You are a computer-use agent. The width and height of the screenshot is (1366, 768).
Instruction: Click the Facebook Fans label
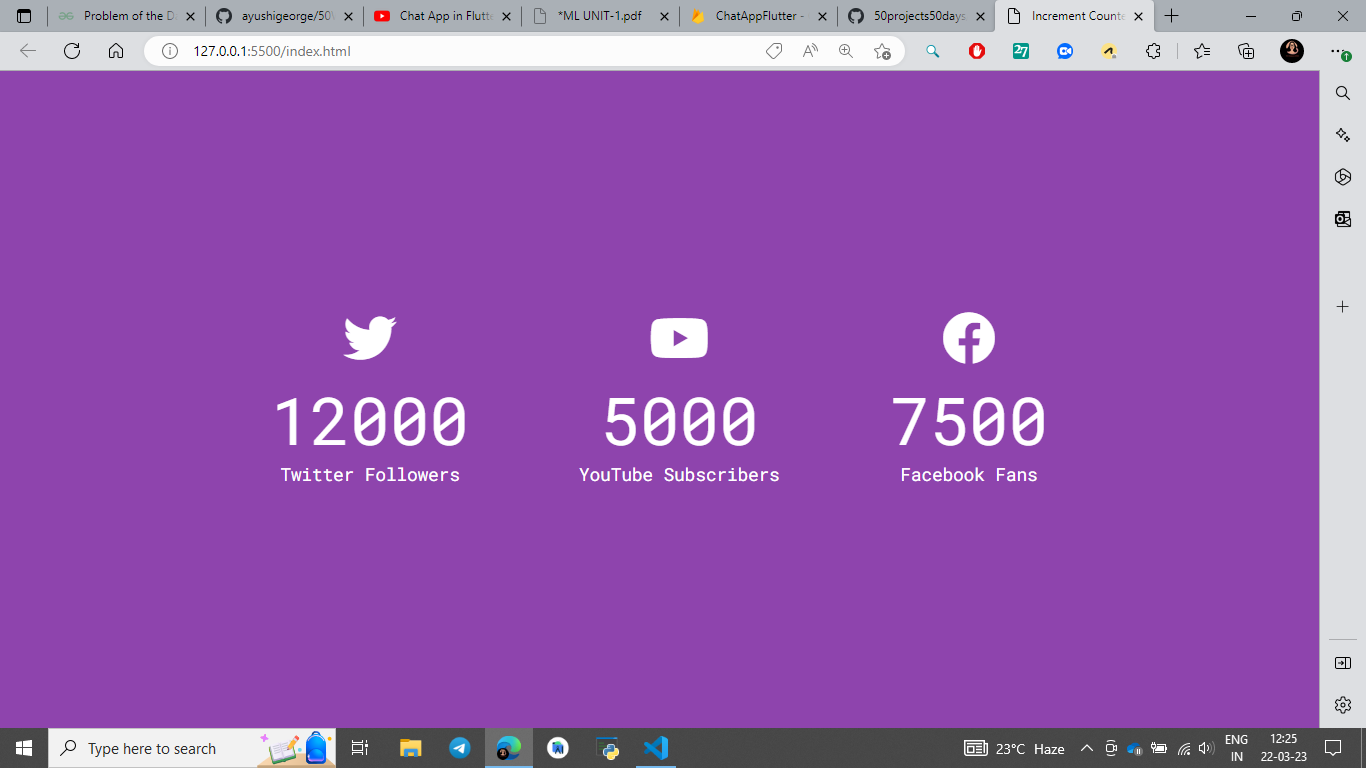click(969, 475)
